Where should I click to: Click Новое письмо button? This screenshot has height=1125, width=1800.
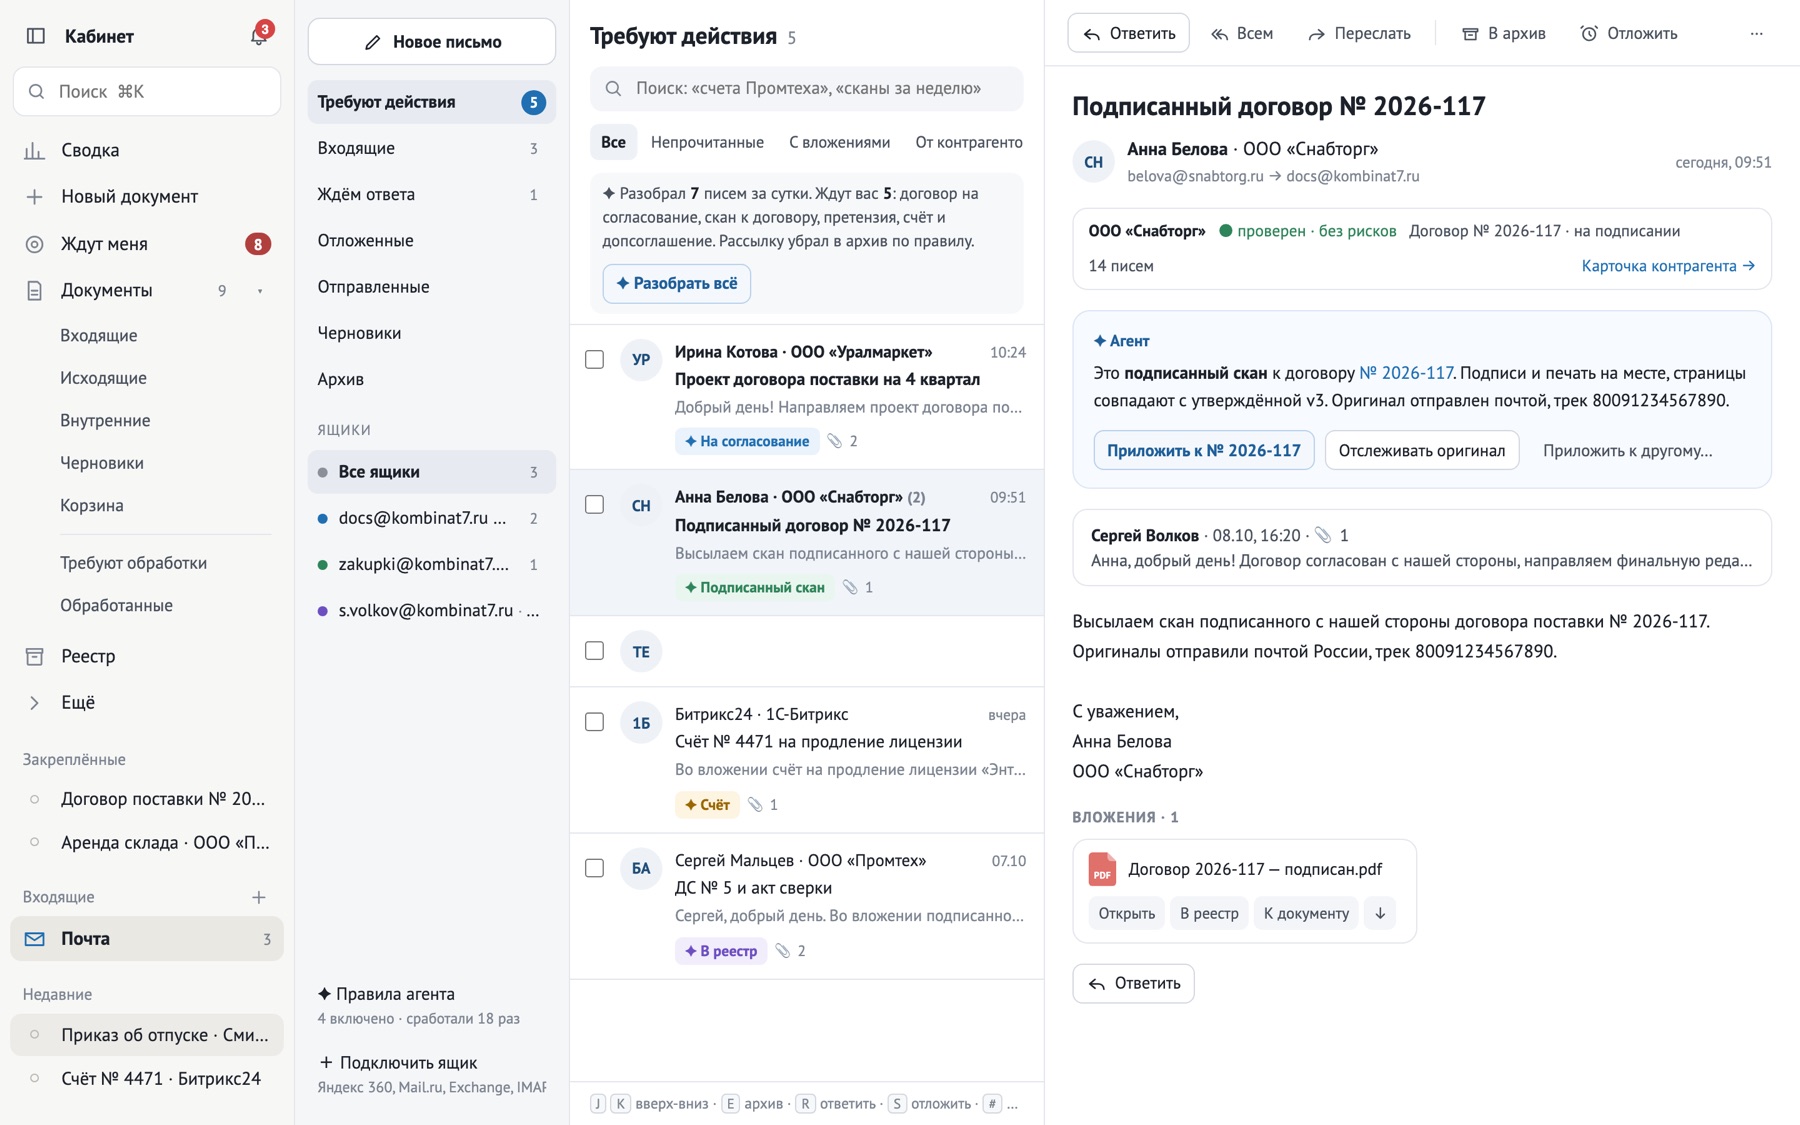pos(432,42)
